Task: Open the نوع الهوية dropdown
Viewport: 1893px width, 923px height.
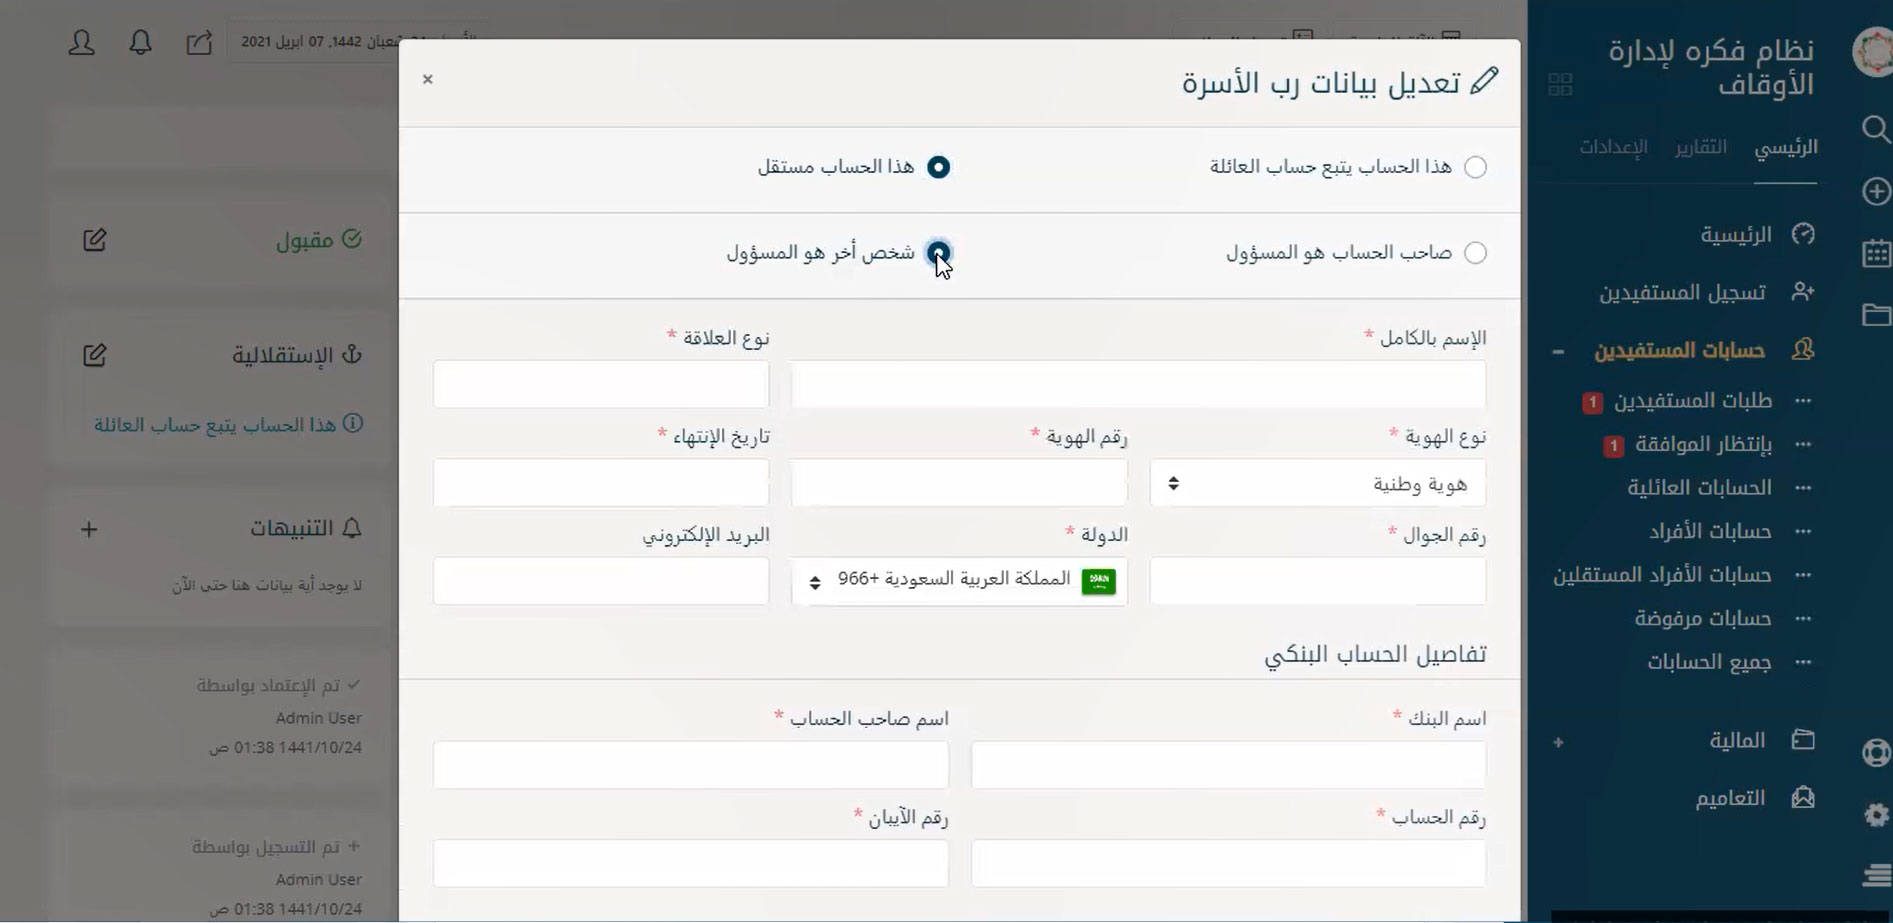Action: pyautogui.click(x=1317, y=484)
